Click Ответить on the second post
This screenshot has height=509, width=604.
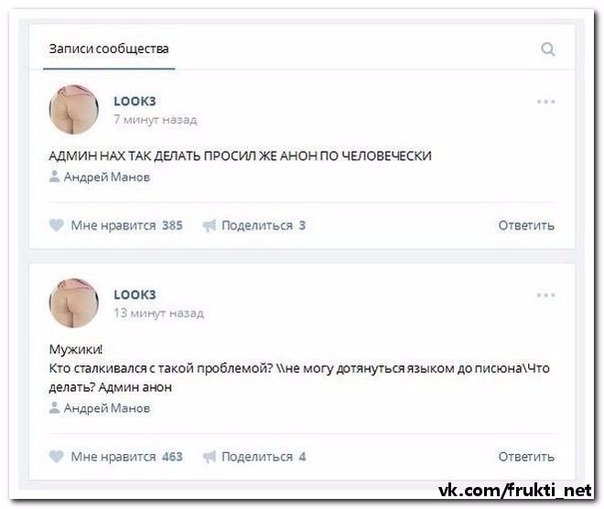[x=526, y=457]
